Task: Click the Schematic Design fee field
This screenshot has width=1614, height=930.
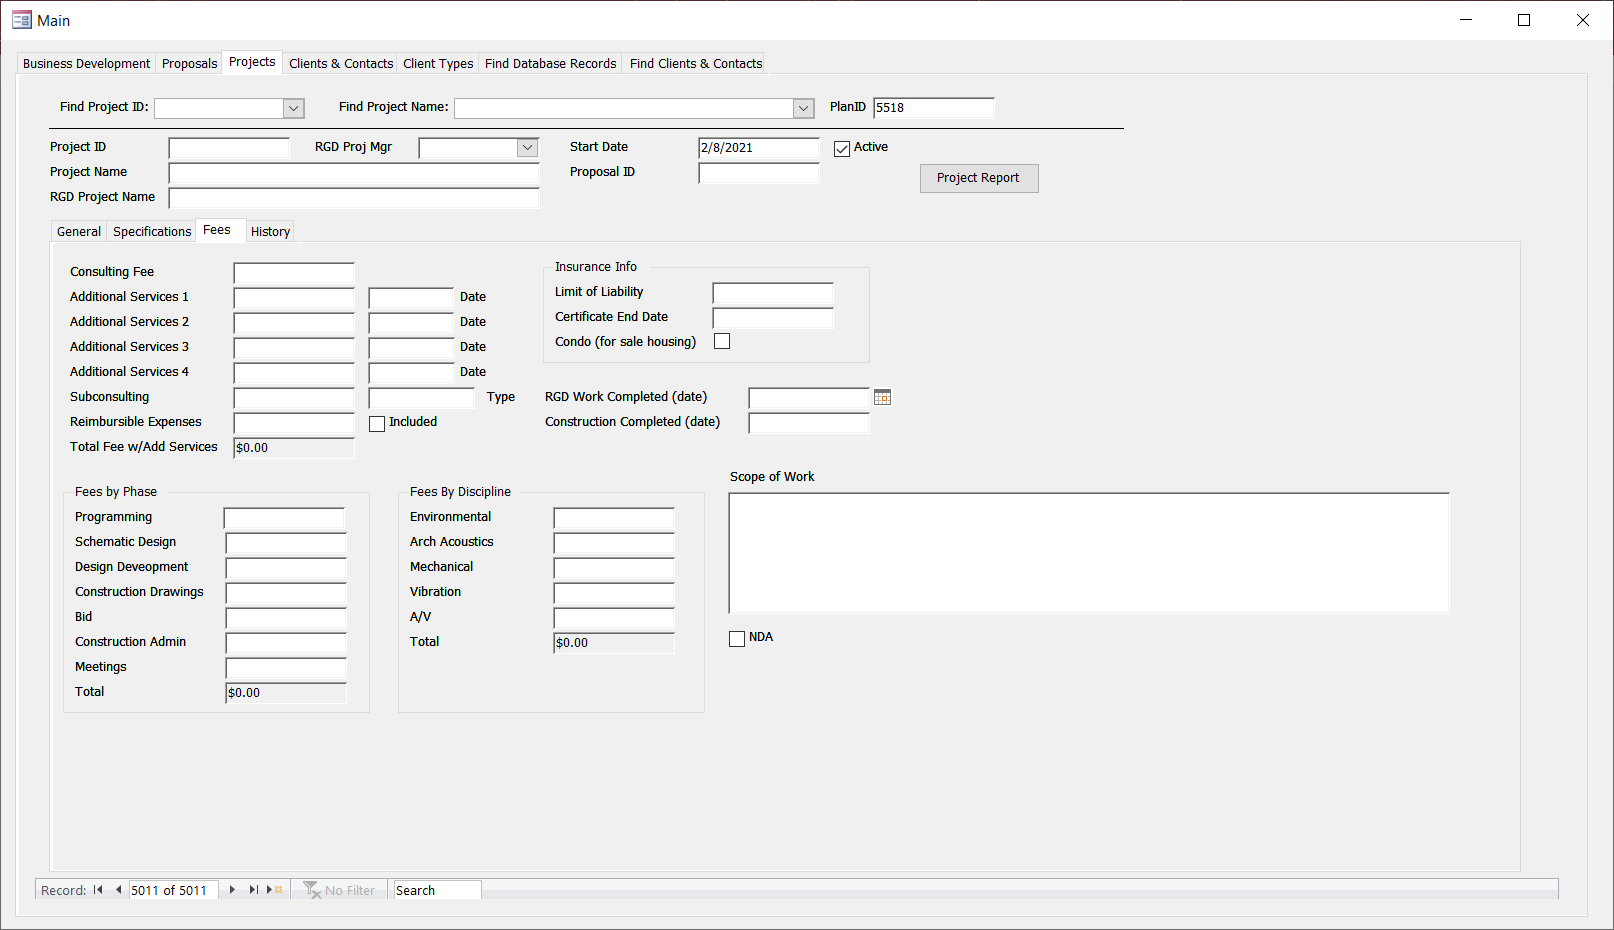Action: pyautogui.click(x=286, y=543)
